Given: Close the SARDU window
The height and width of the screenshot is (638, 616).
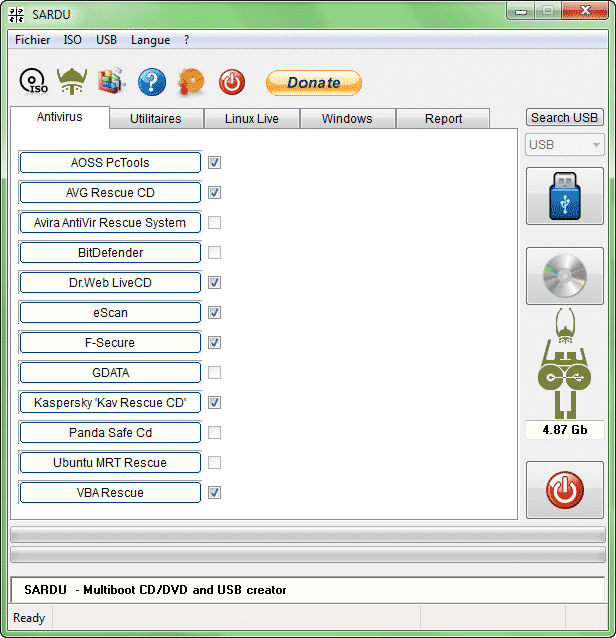Looking at the screenshot, I should click(x=585, y=11).
